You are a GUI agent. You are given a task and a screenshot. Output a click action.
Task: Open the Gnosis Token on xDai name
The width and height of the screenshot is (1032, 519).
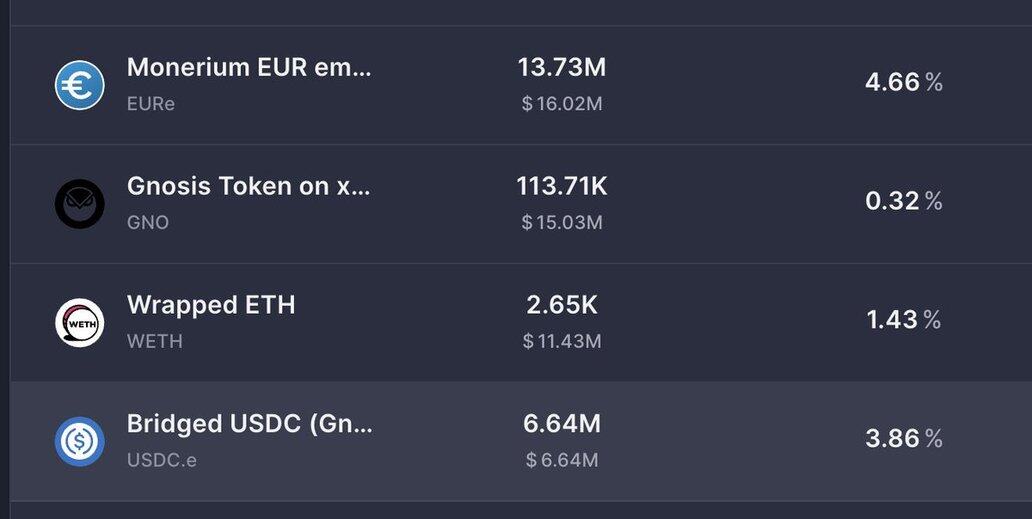coord(248,186)
